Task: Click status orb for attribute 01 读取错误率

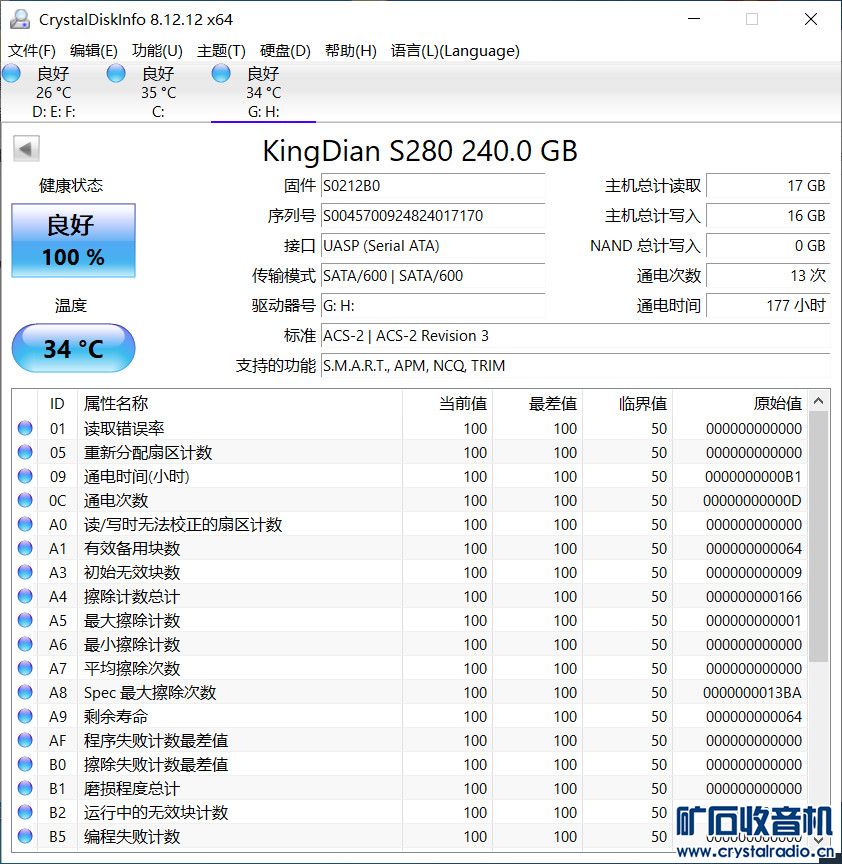Action: [x=25, y=428]
